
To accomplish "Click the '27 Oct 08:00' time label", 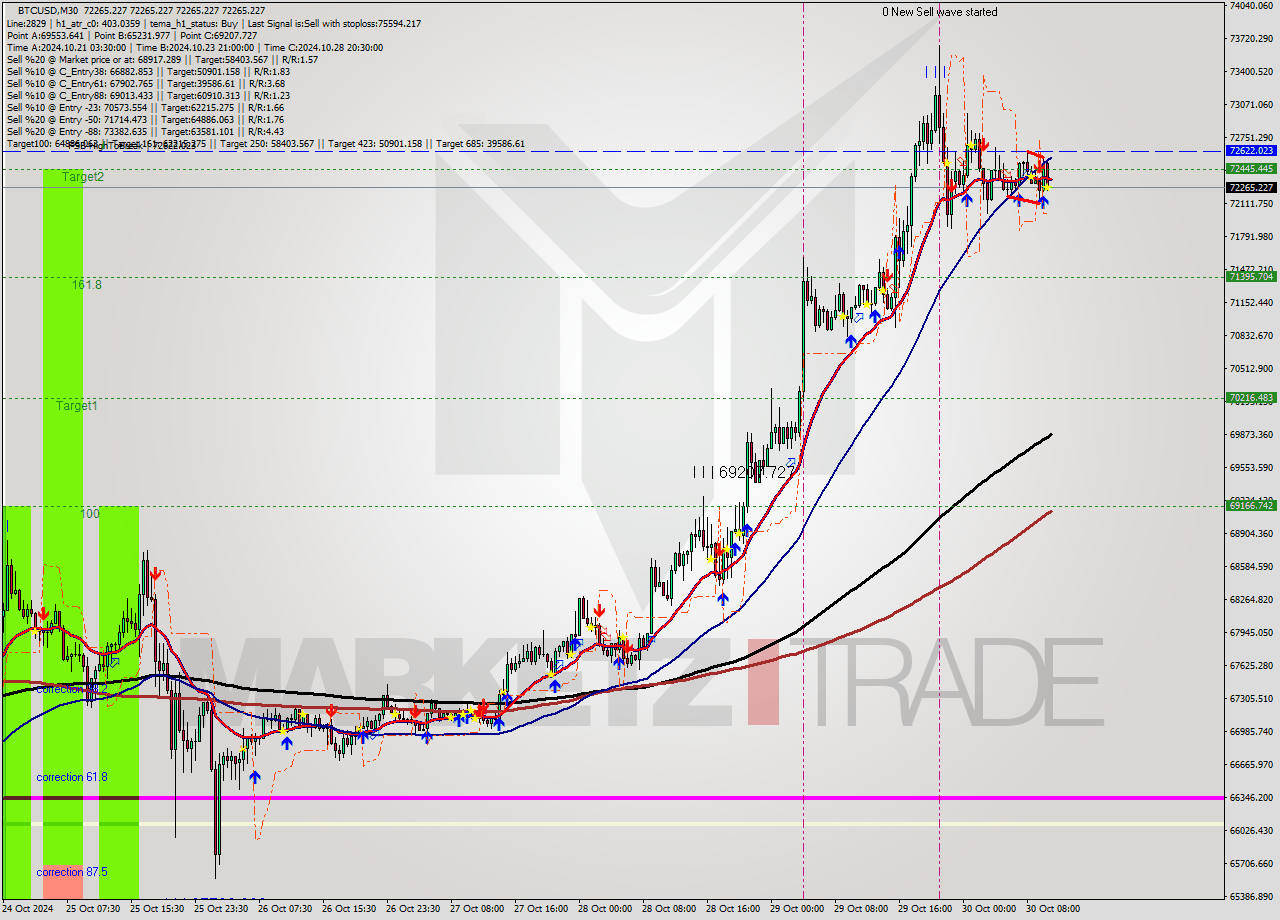I will click(x=477, y=909).
